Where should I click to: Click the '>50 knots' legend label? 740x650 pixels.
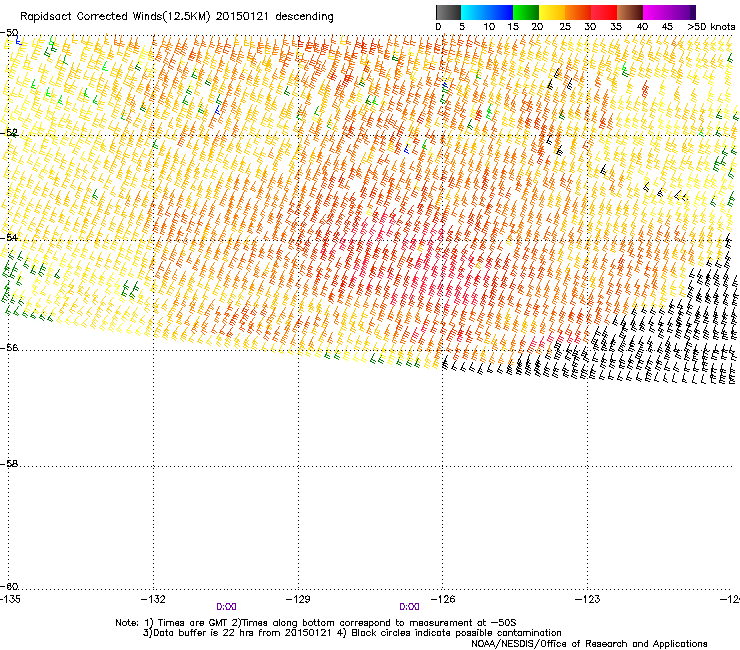click(711, 27)
